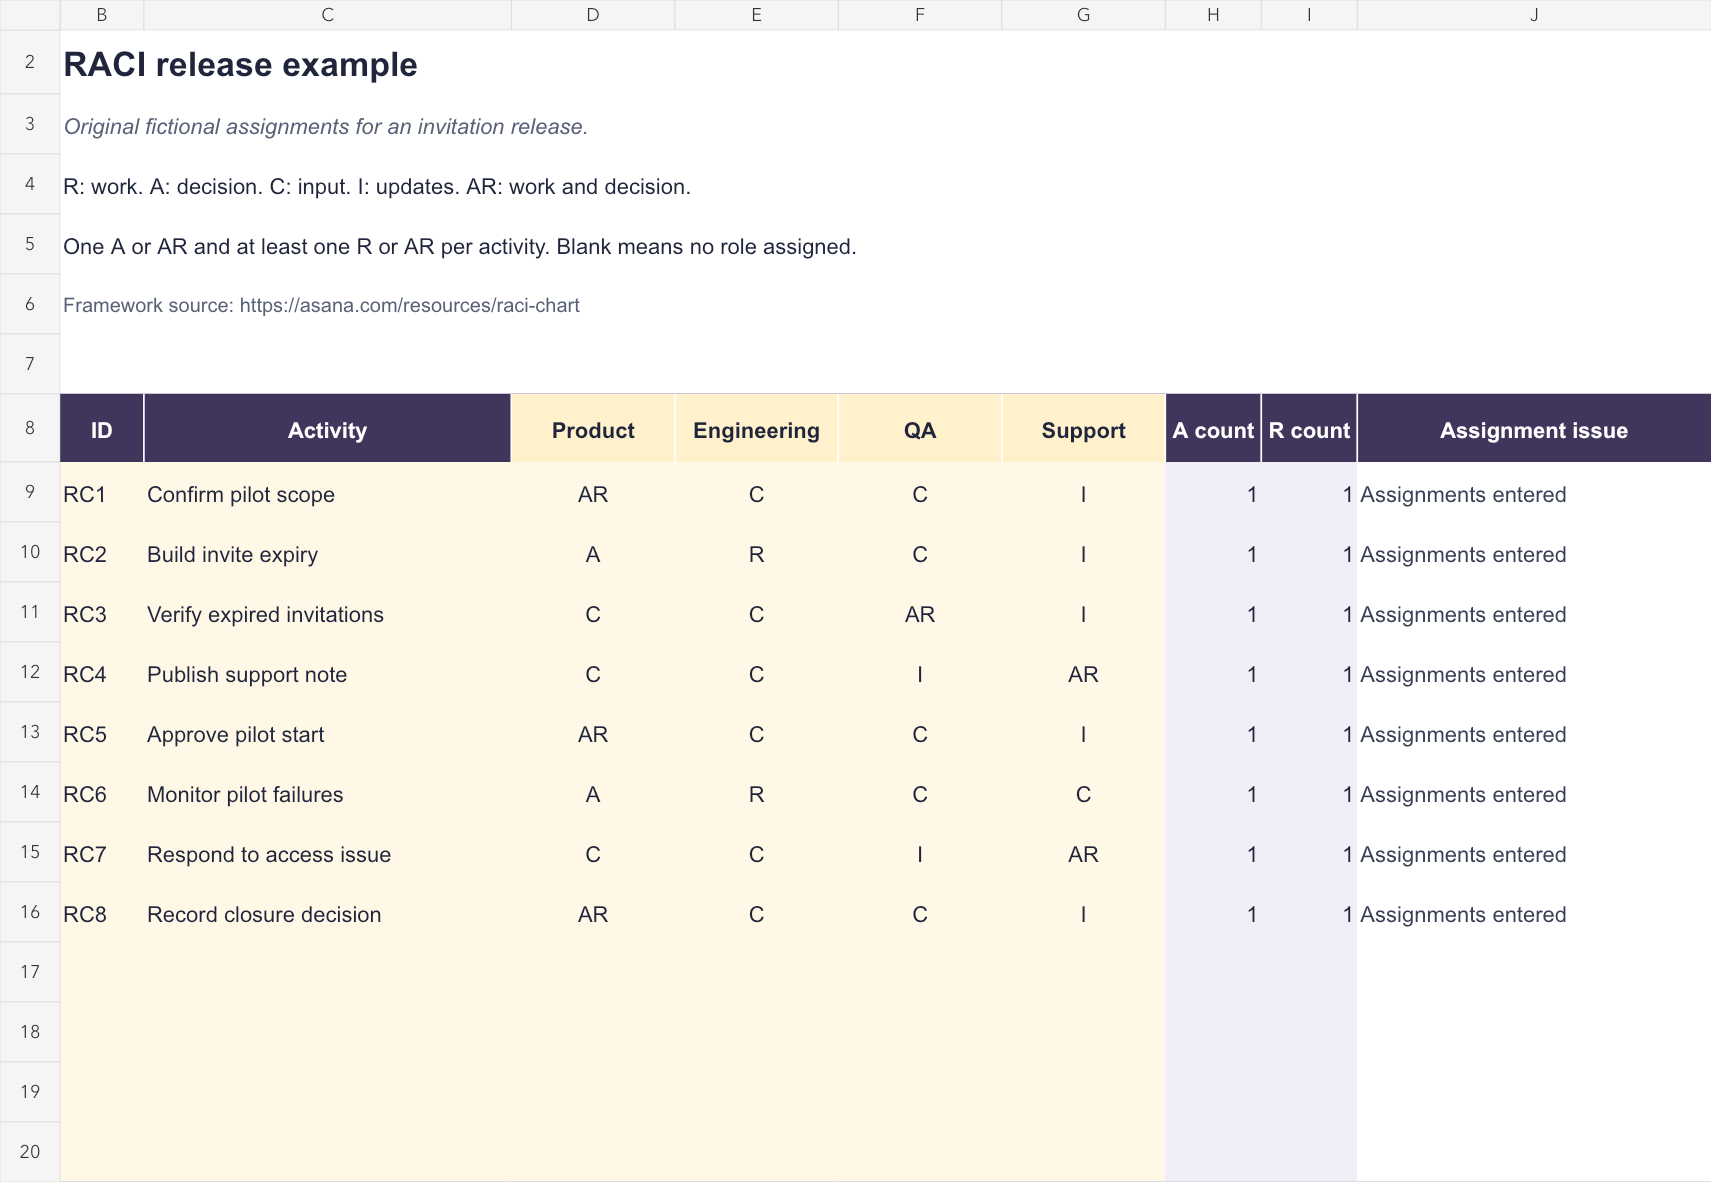The width and height of the screenshot is (1711, 1182).
Task: Select the 'Monitor pilot failures' cell
Action: (327, 794)
